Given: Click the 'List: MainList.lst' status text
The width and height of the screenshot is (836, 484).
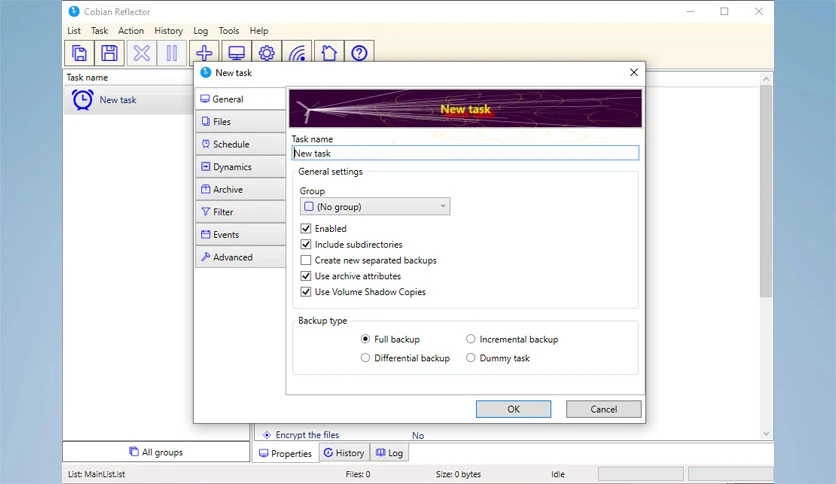Looking at the screenshot, I should (97, 474).
